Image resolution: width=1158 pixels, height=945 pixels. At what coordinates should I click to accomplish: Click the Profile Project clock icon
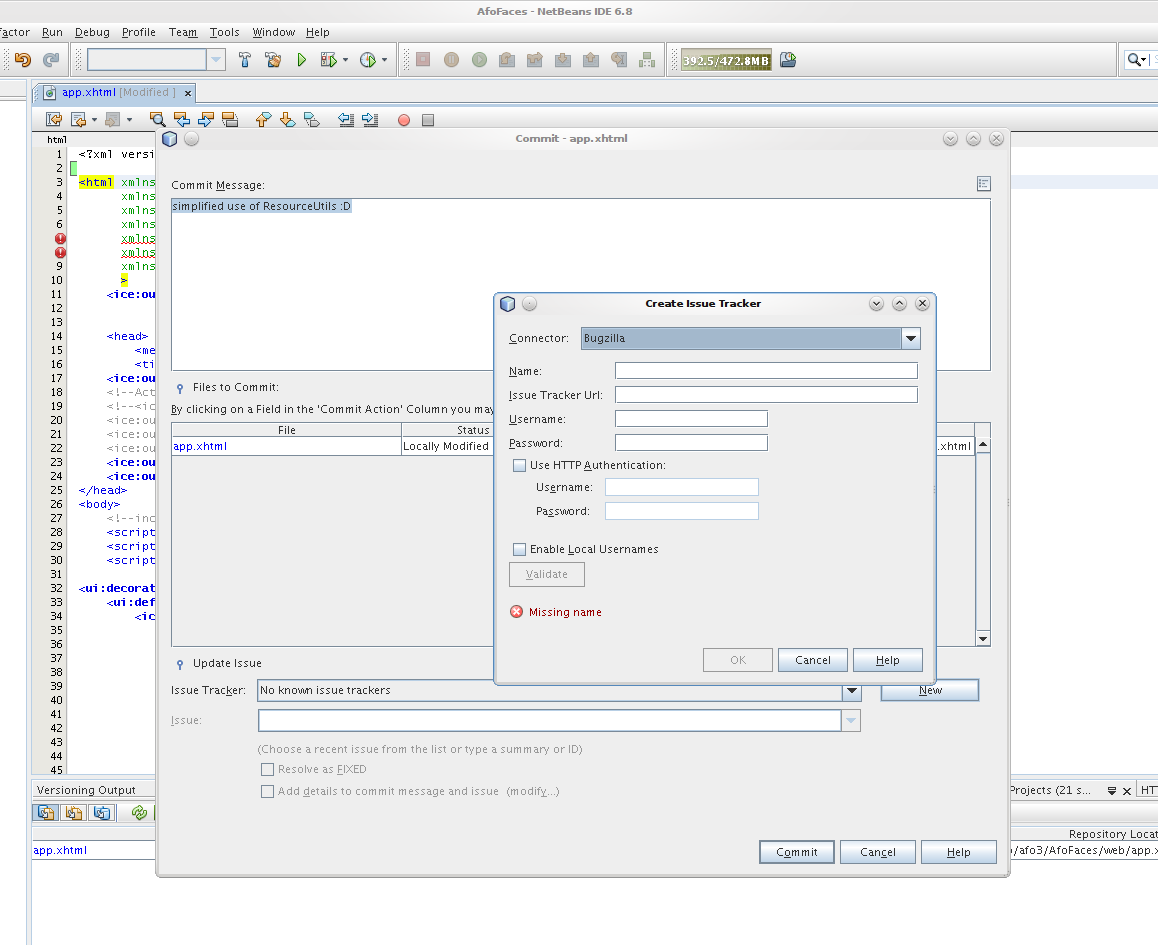click(368, 60)
